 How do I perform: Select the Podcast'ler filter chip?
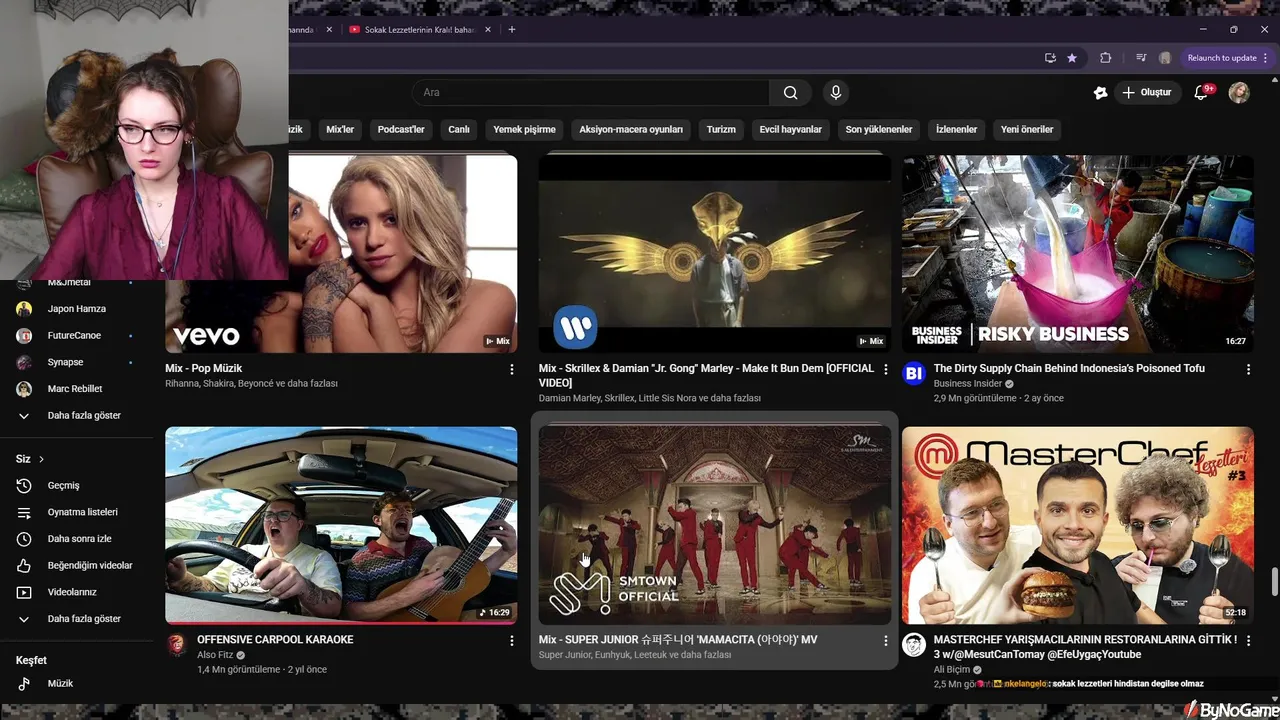[401, 129]
